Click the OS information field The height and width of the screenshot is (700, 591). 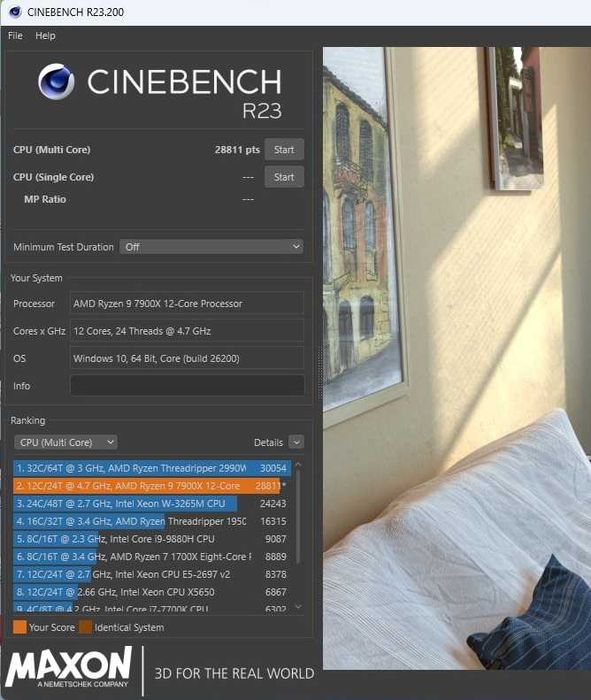click(x=187, y=358)
